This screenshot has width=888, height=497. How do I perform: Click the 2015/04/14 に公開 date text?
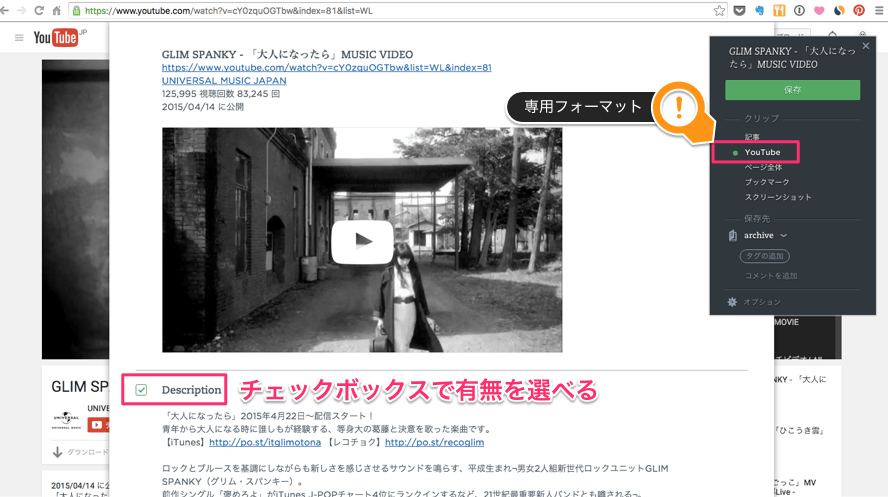point(203,106)
